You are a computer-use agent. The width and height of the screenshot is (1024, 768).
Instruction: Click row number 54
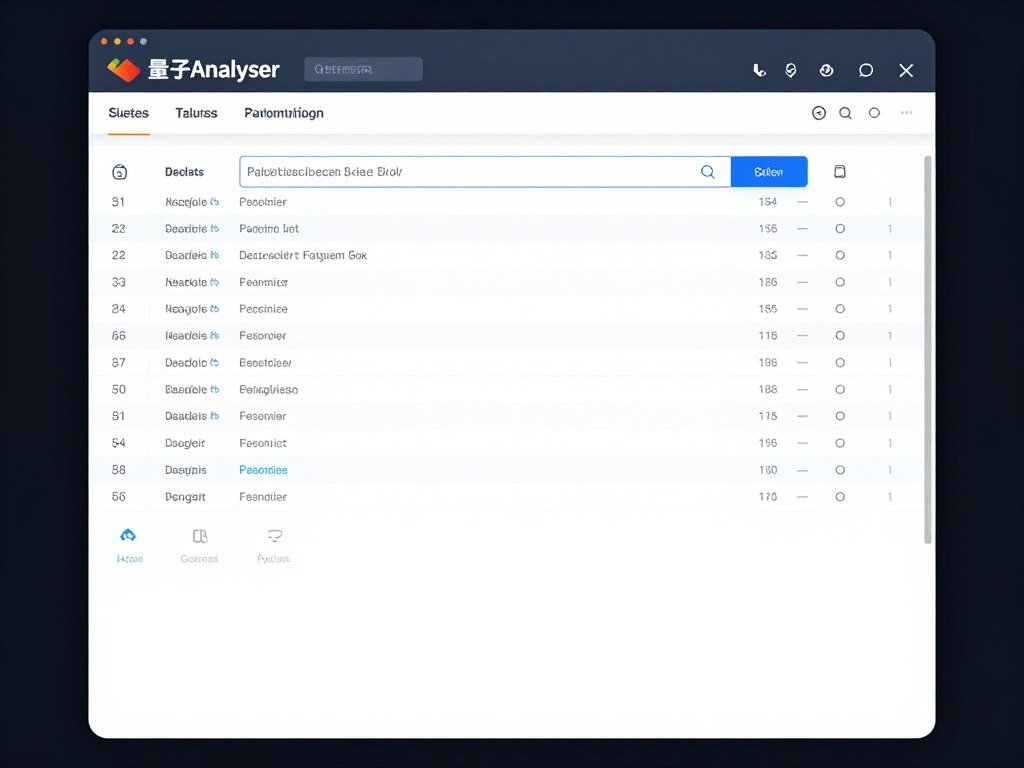click(x=118, y=443)
